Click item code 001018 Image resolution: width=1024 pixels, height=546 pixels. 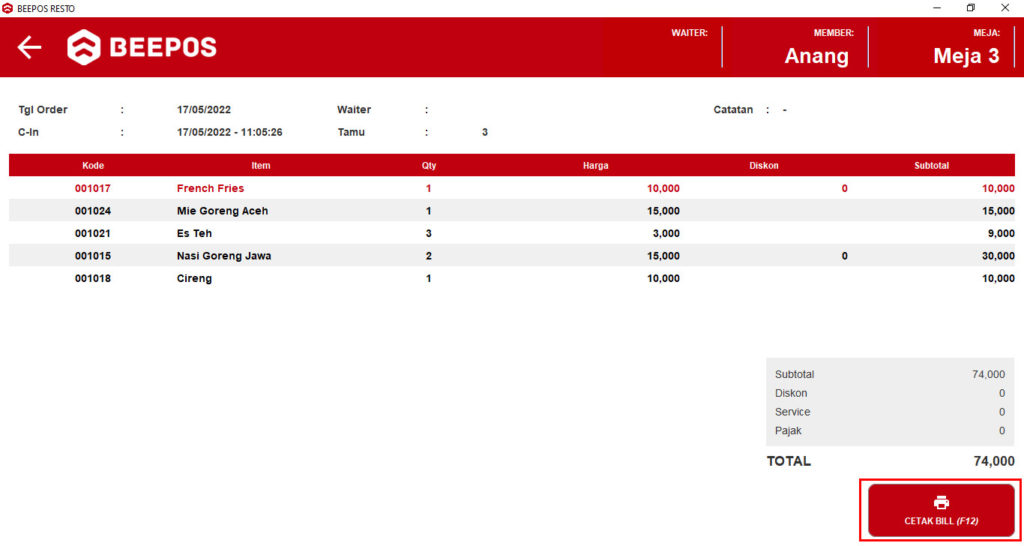93,278
